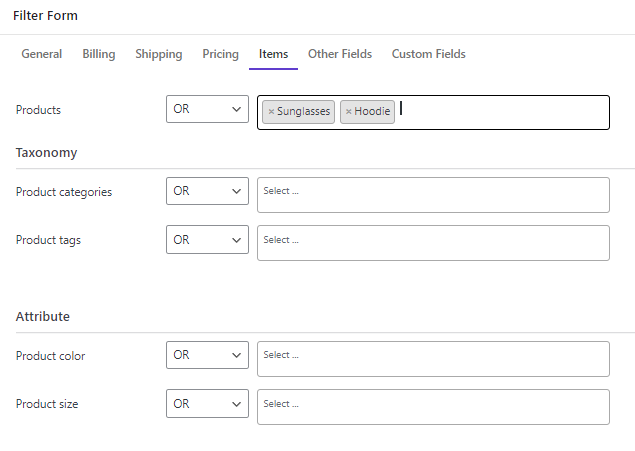Open the General tab

(x=42, y=54)
